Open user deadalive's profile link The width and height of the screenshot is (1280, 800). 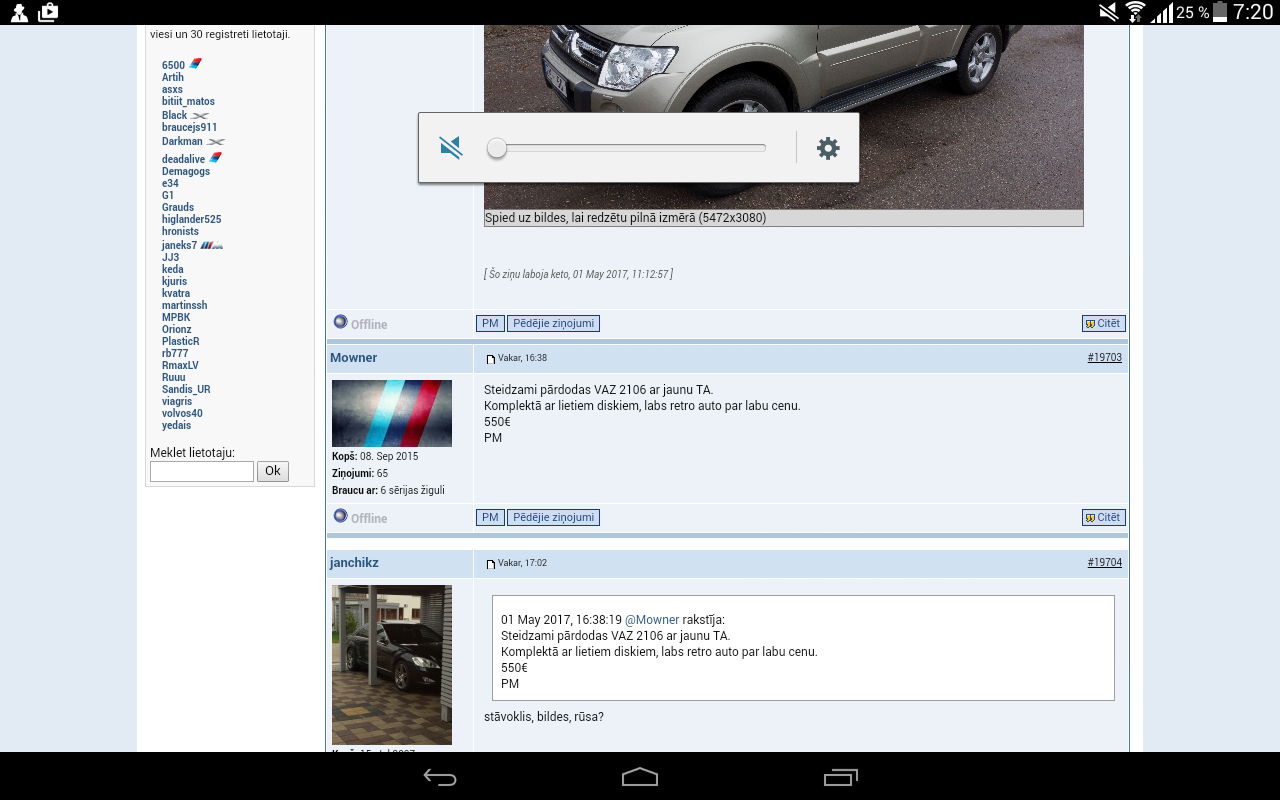click(x=183, y=159)
